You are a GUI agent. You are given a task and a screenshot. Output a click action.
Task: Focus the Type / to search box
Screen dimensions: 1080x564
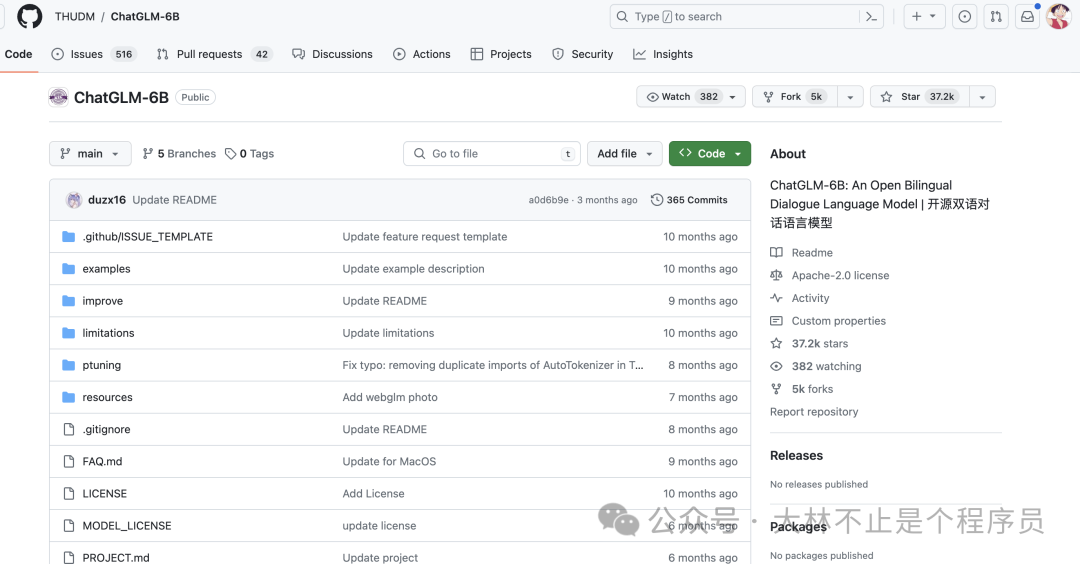(x=747, y=17)
